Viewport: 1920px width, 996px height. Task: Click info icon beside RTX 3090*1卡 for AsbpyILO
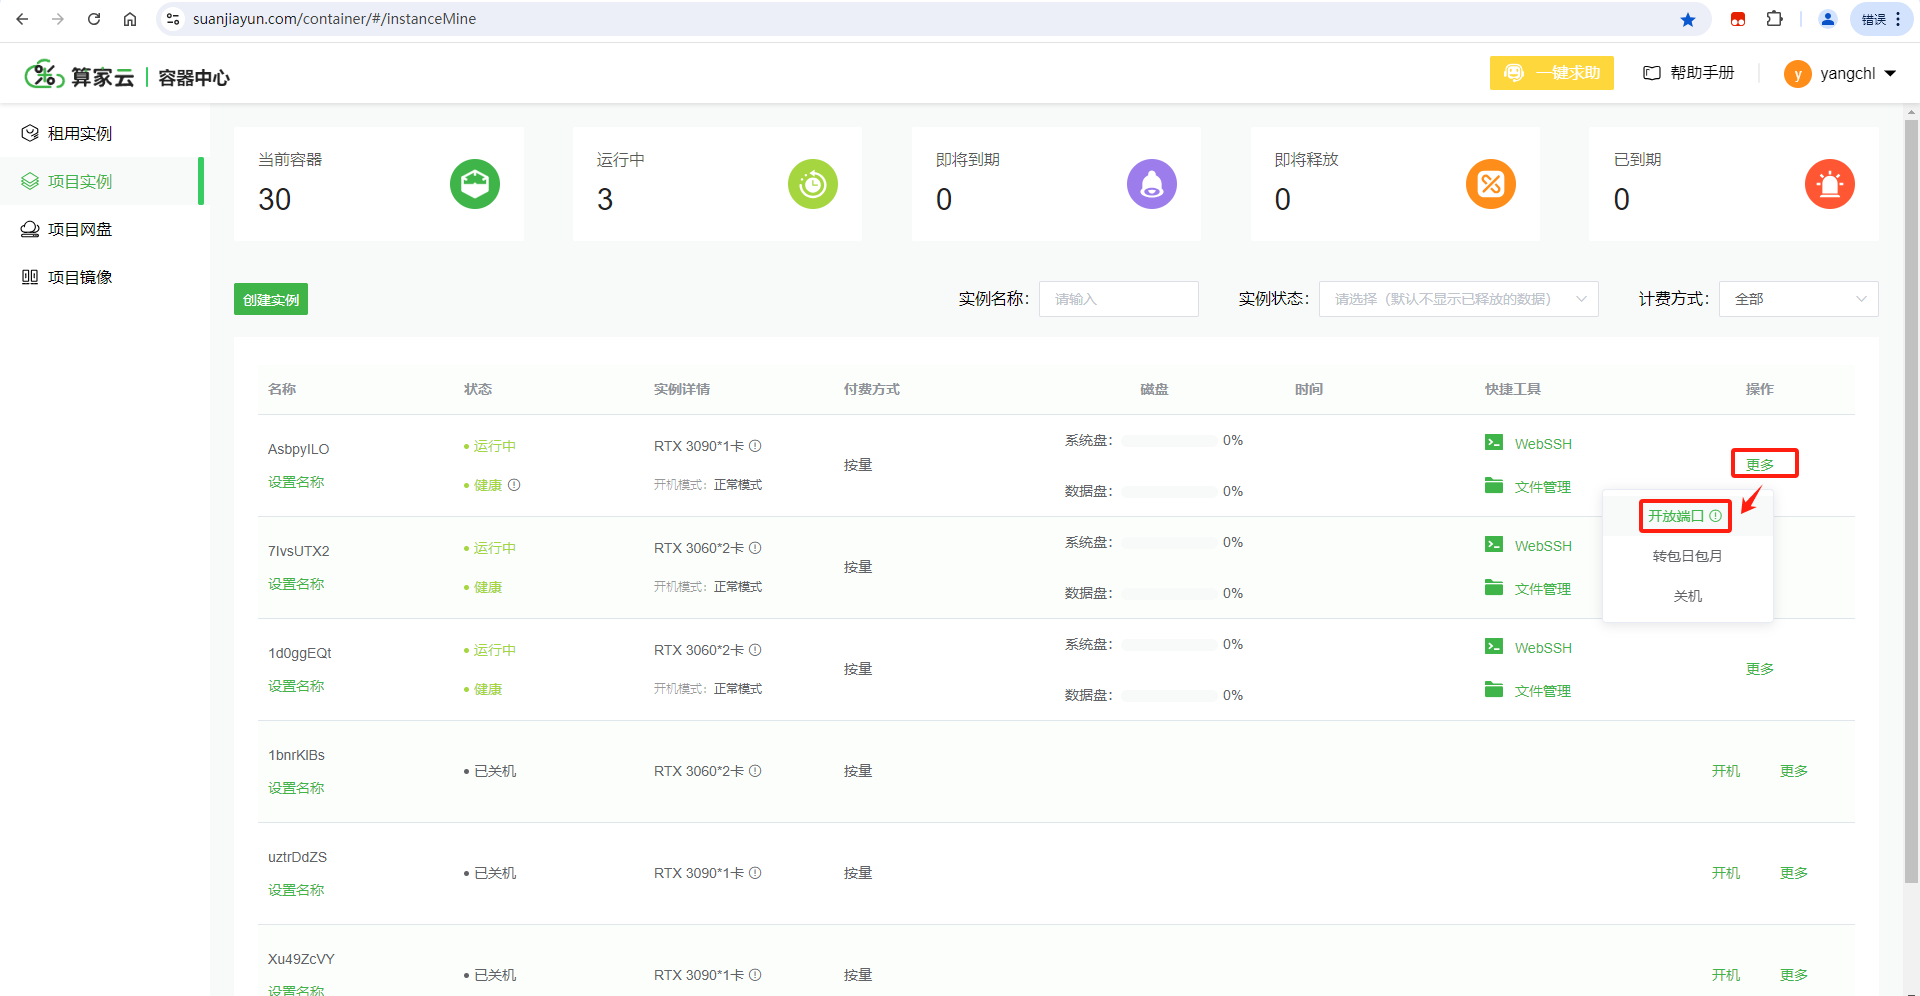(755, 446)
